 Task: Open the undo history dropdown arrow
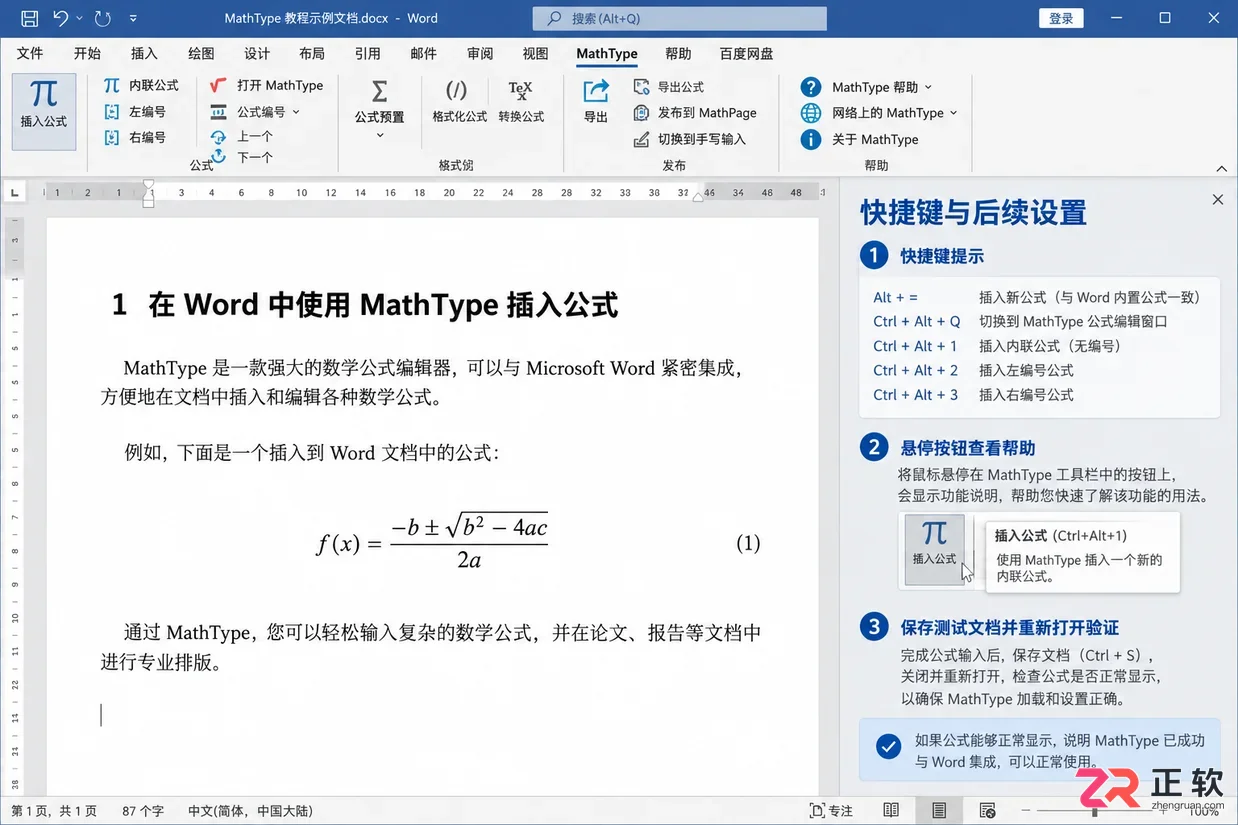[78, 18]
